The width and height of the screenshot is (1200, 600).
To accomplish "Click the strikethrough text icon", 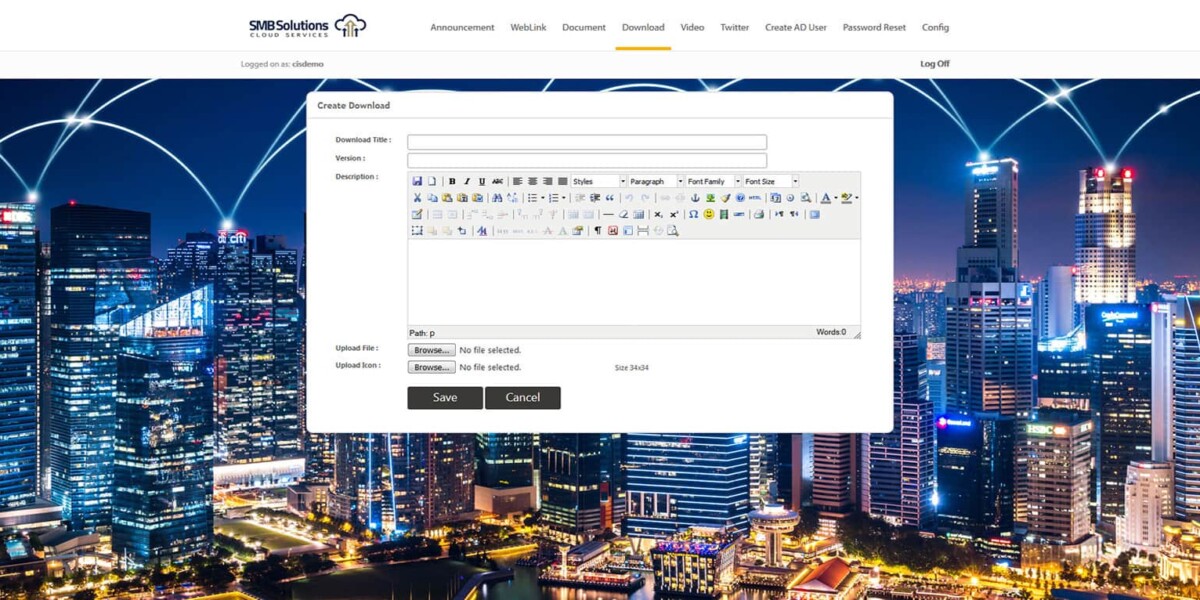I will click(x=495, y=181).
